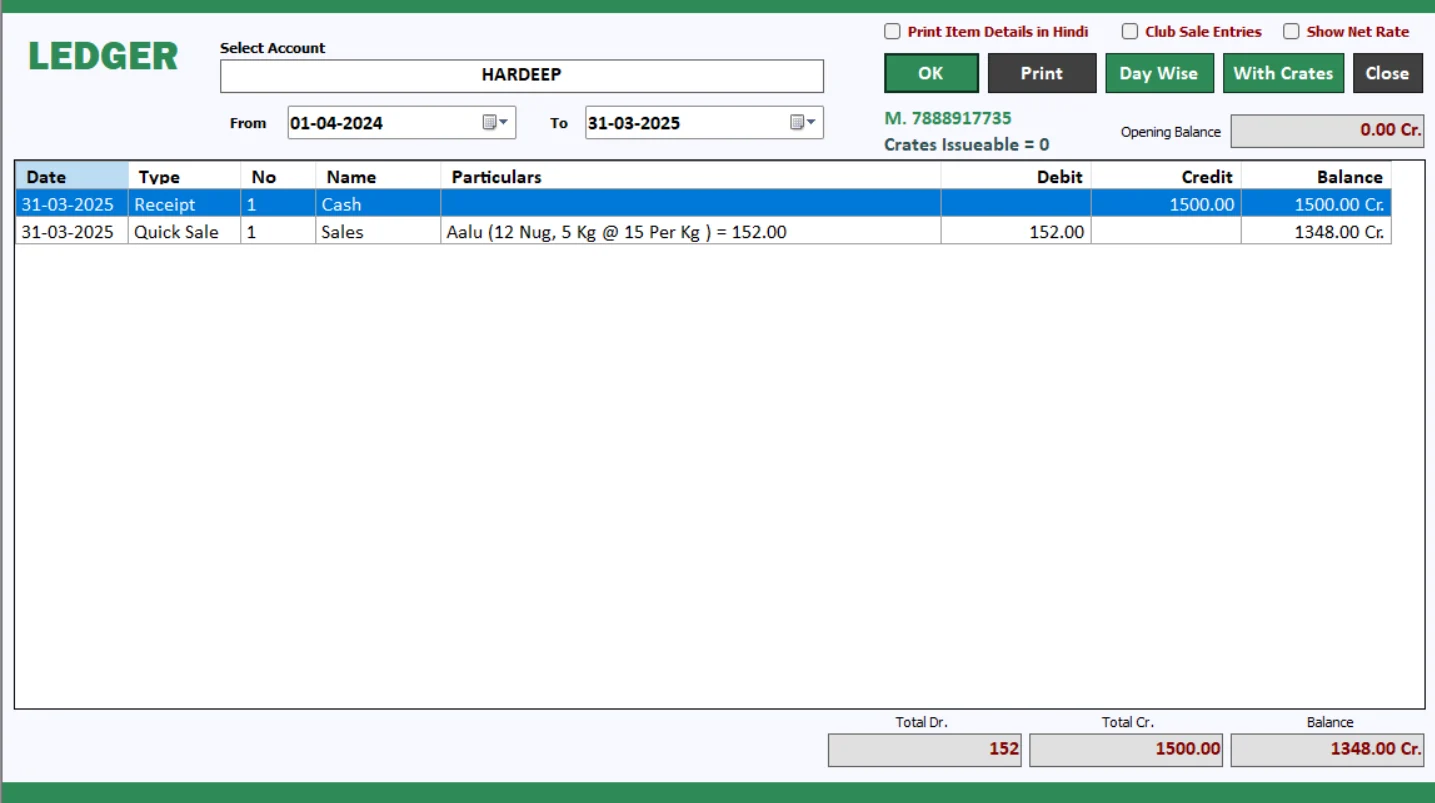The width and height of the screenshot is (1435, 803).
Task: Select the Quick Sale row type cell
Action: pyautogui.click(x=185, y=231)
